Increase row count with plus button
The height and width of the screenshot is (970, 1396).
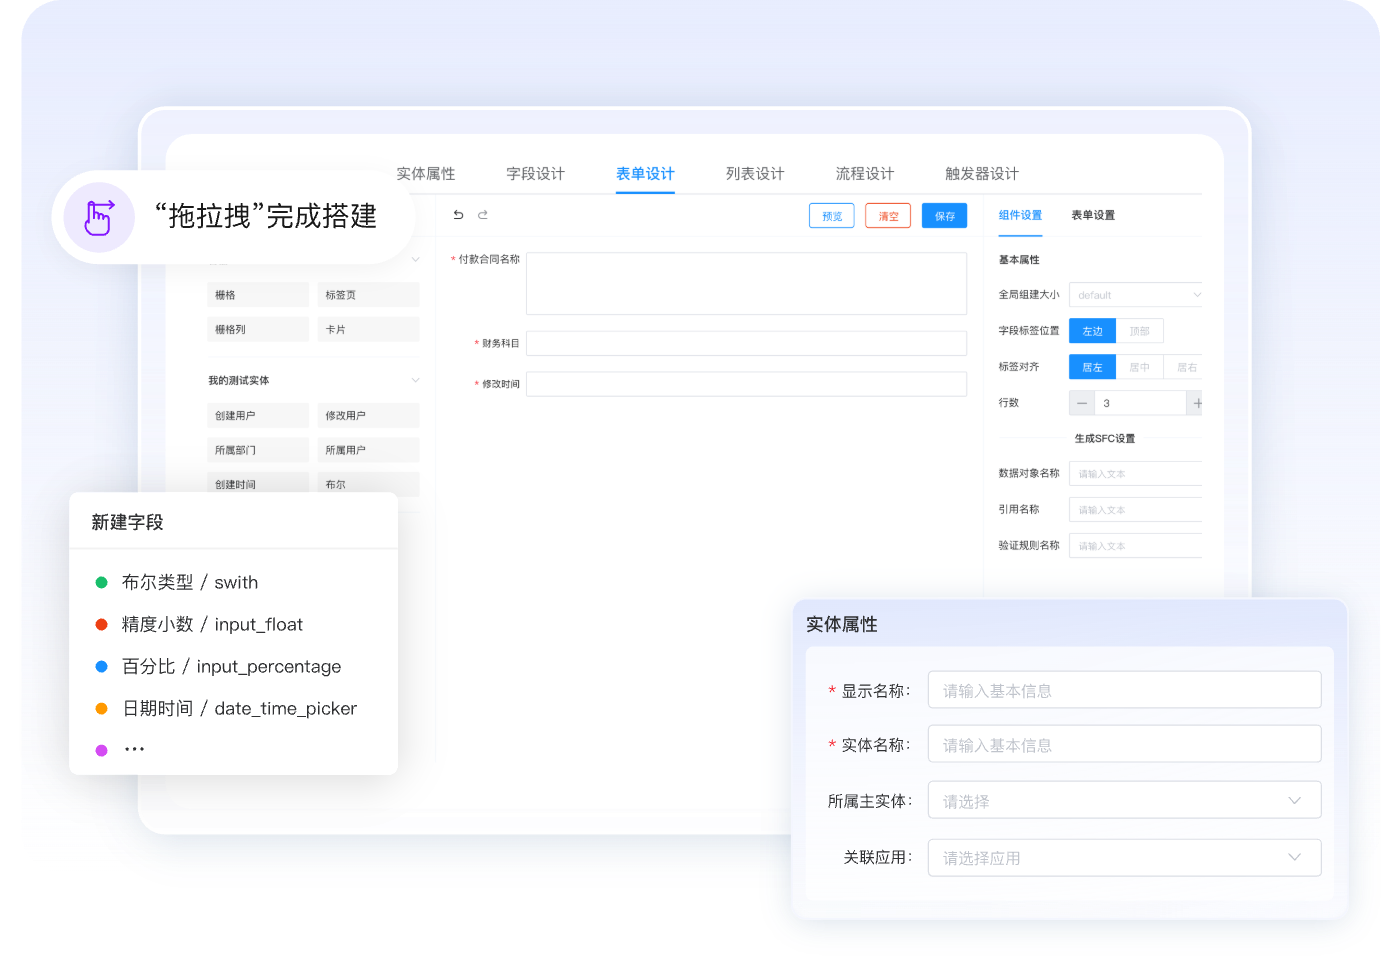point(1196,403)
